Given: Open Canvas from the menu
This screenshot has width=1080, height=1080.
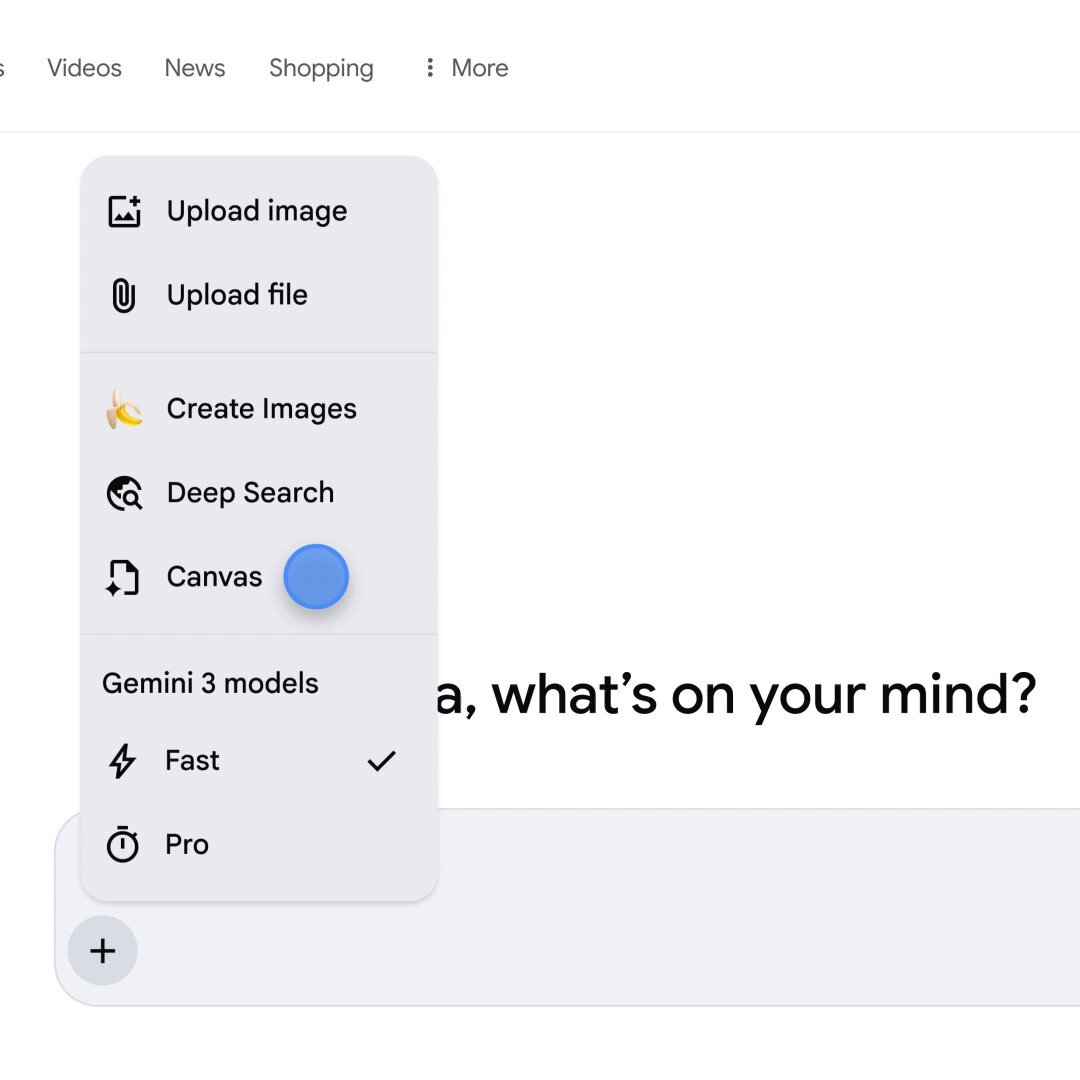Looking at the screenshot, I should [259, 577].
